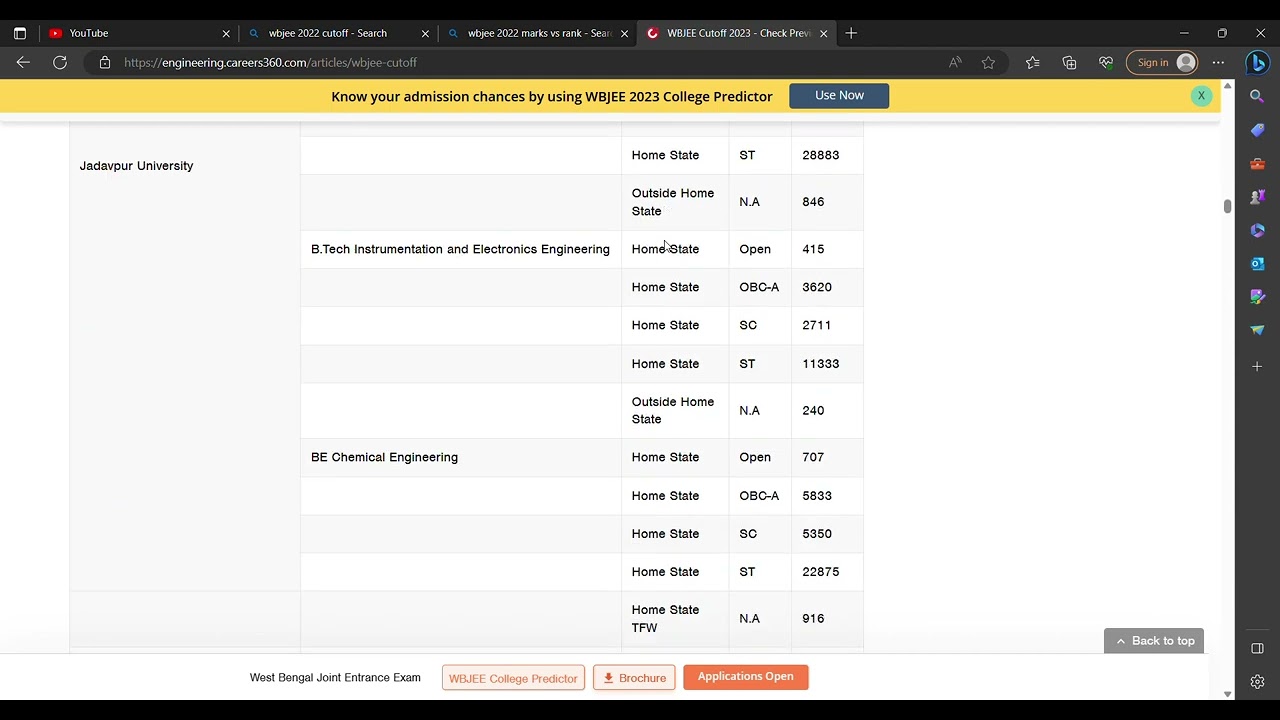Close the YouTube tab
The image size is (1280, 720).
(226, 33)
